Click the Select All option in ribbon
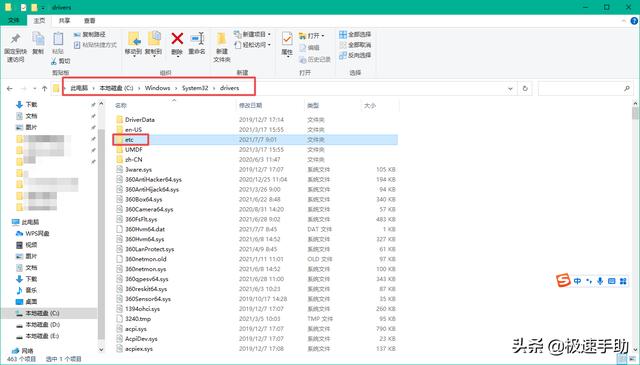640x365 pixels. (x=355, y=34)
